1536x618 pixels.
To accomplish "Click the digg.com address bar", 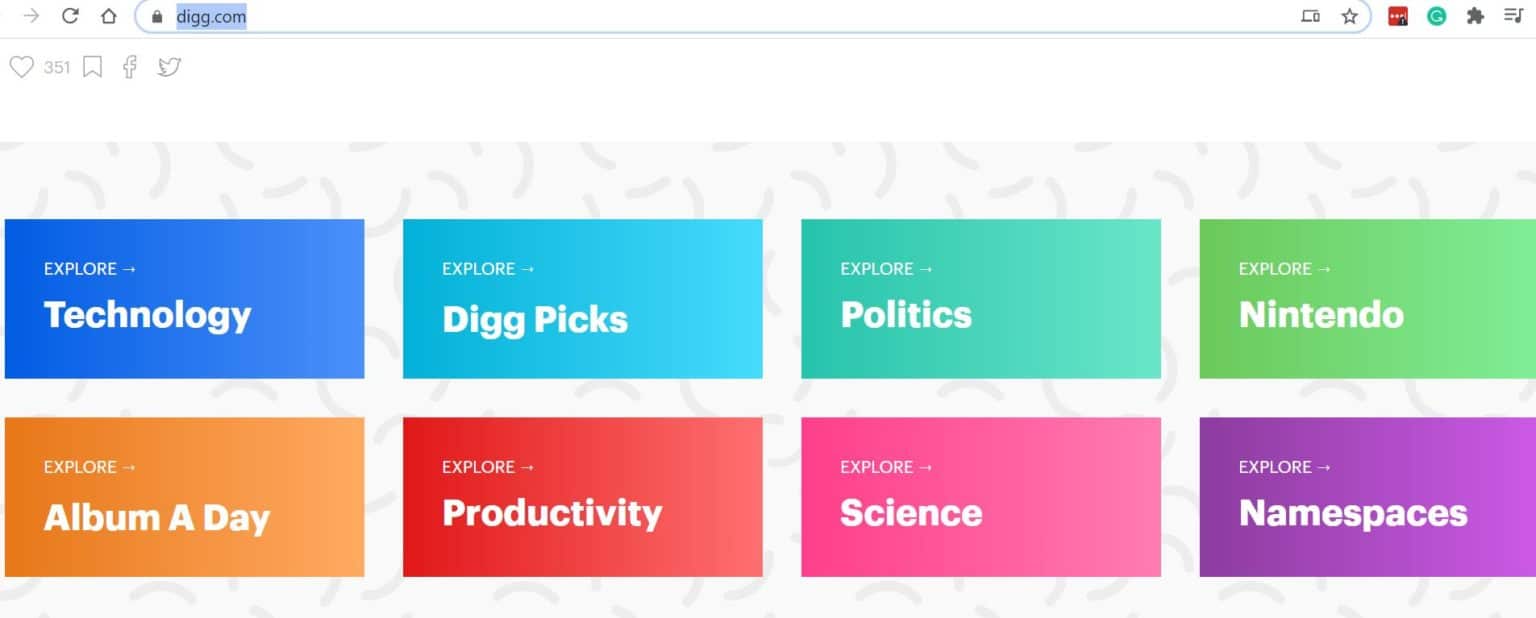I will pos(700,17).
